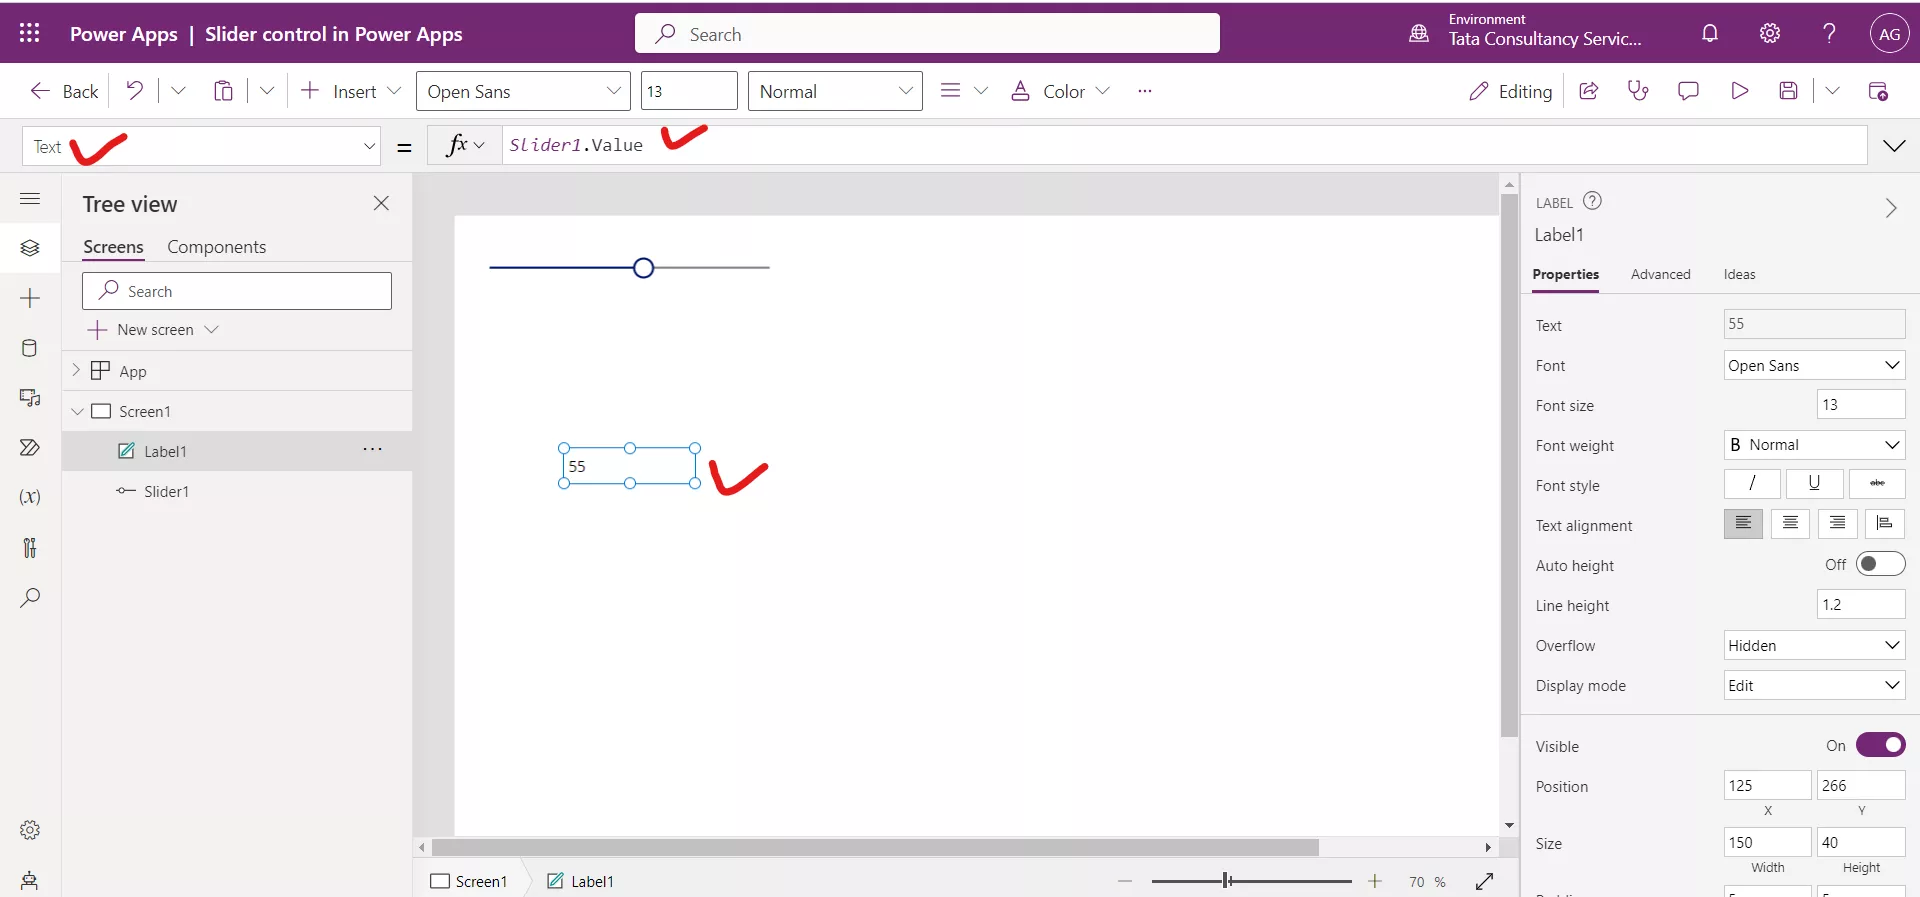Click the Back button

[x=64, y=91]
